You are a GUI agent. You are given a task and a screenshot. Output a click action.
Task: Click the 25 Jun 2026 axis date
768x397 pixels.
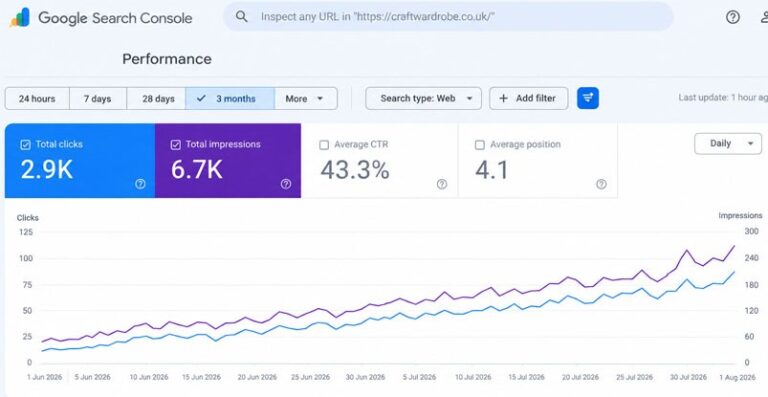point(311,377)
